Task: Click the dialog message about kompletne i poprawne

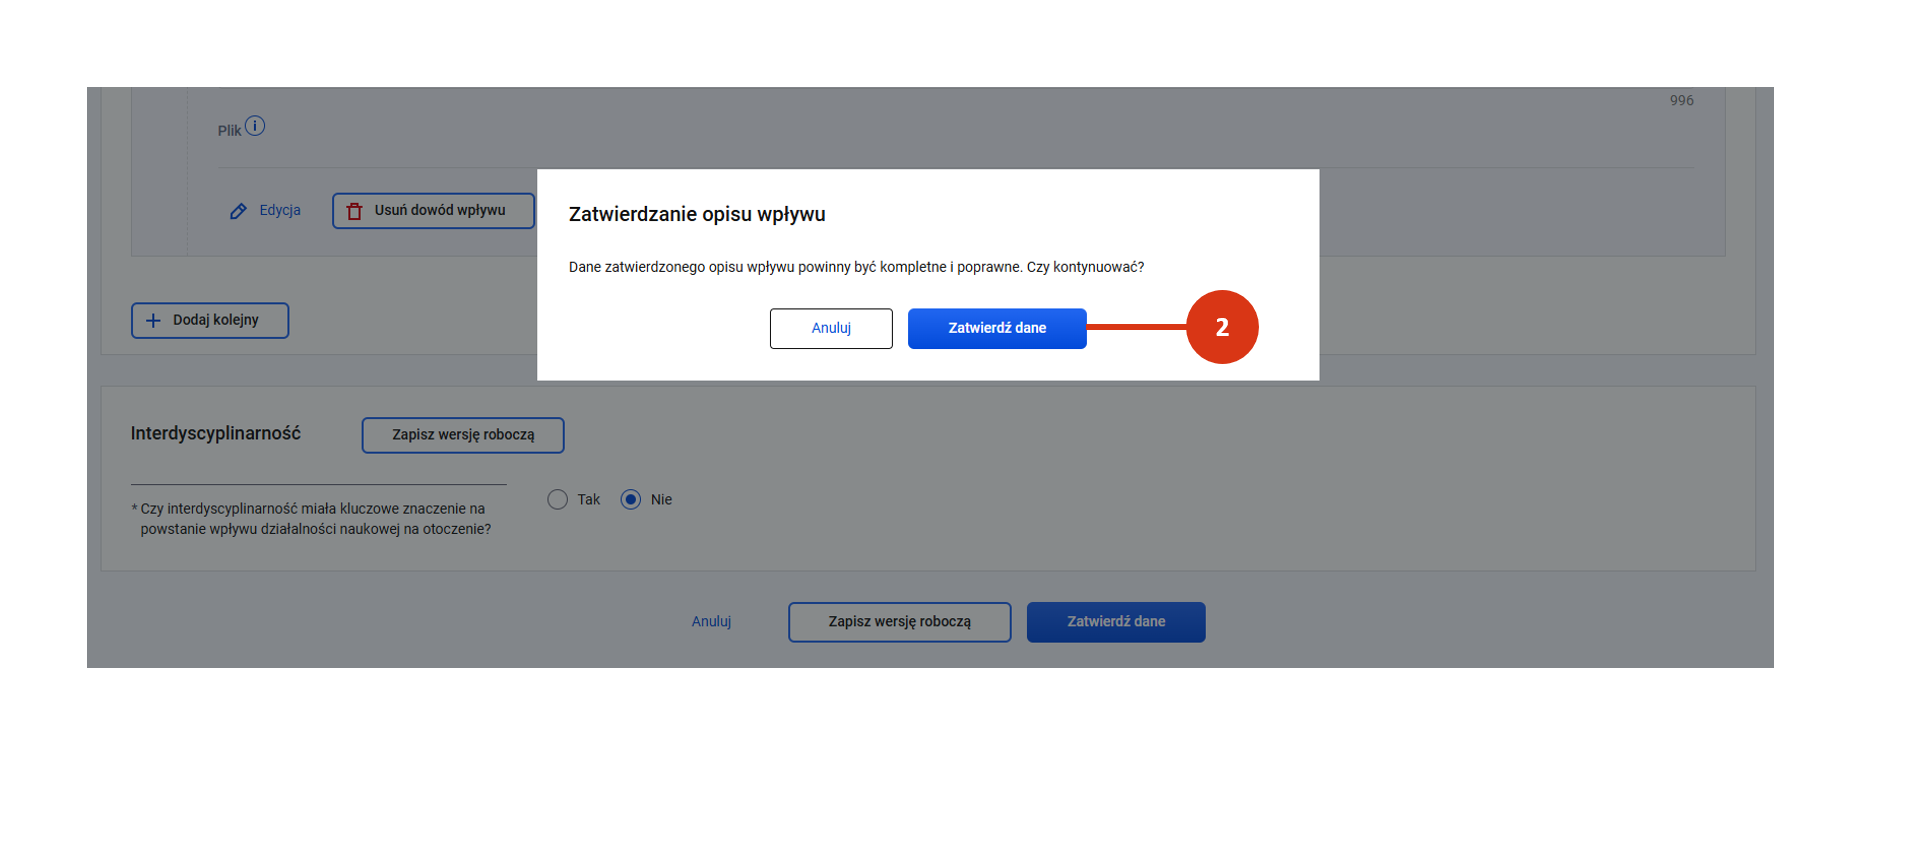Action: pos(856,267)
